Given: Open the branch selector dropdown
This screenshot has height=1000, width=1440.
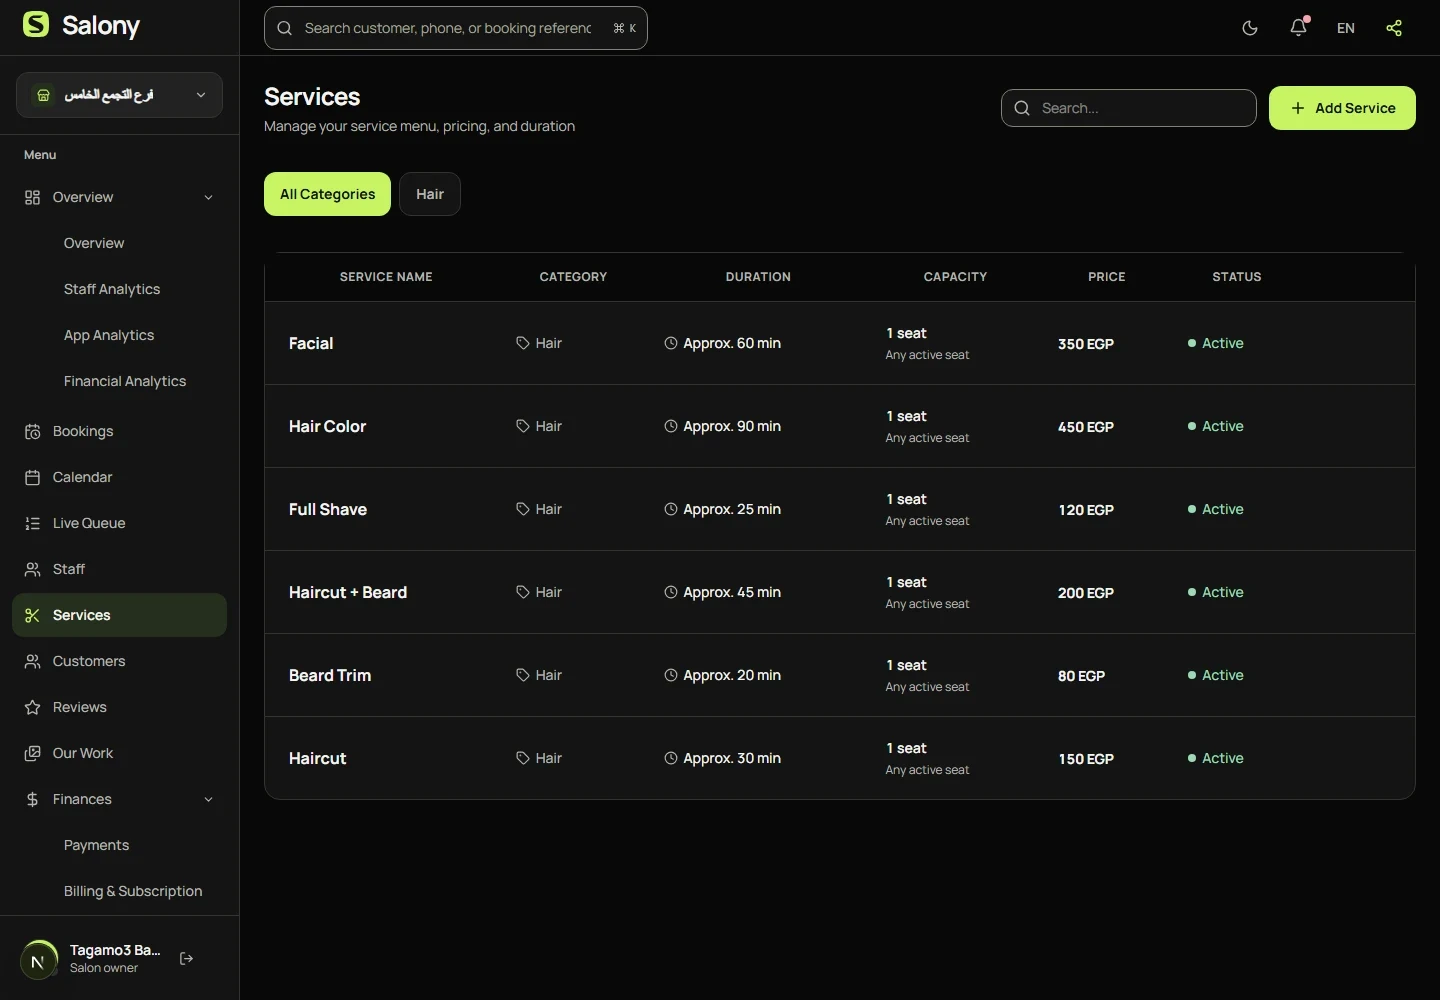Looking at the screenshot, I should (119, 95).
